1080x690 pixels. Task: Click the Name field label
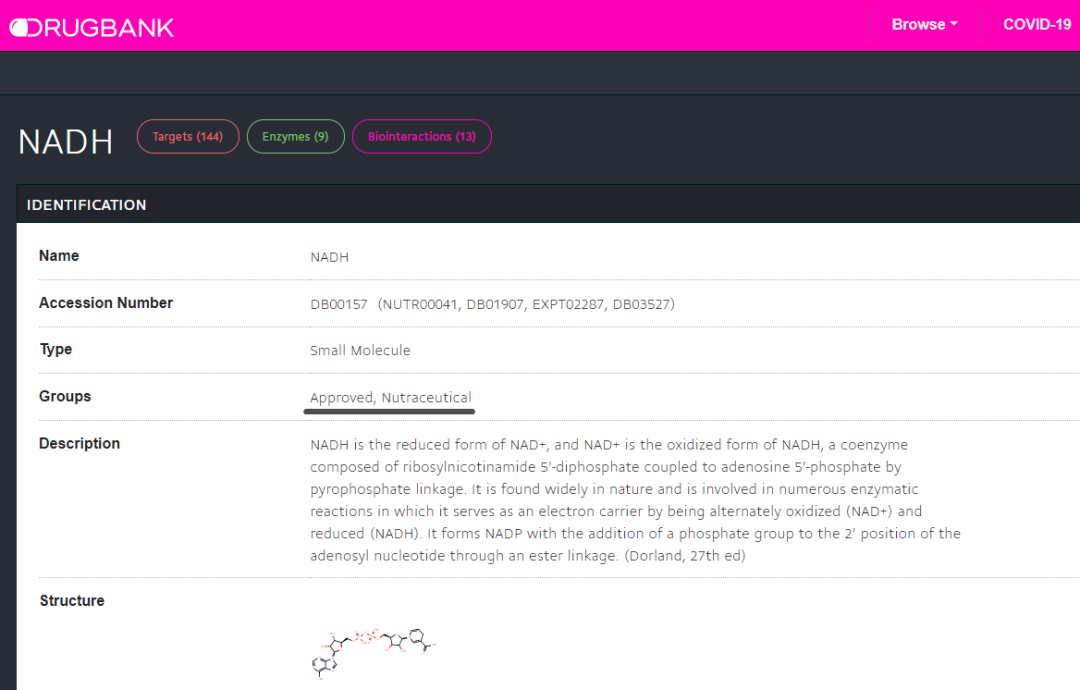pos(59,256)
